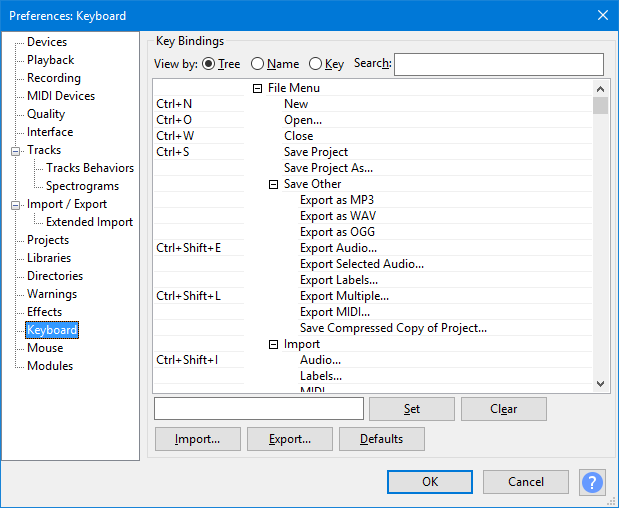Open Modules preferences page
619x508 pixels.
pos(50,366)
